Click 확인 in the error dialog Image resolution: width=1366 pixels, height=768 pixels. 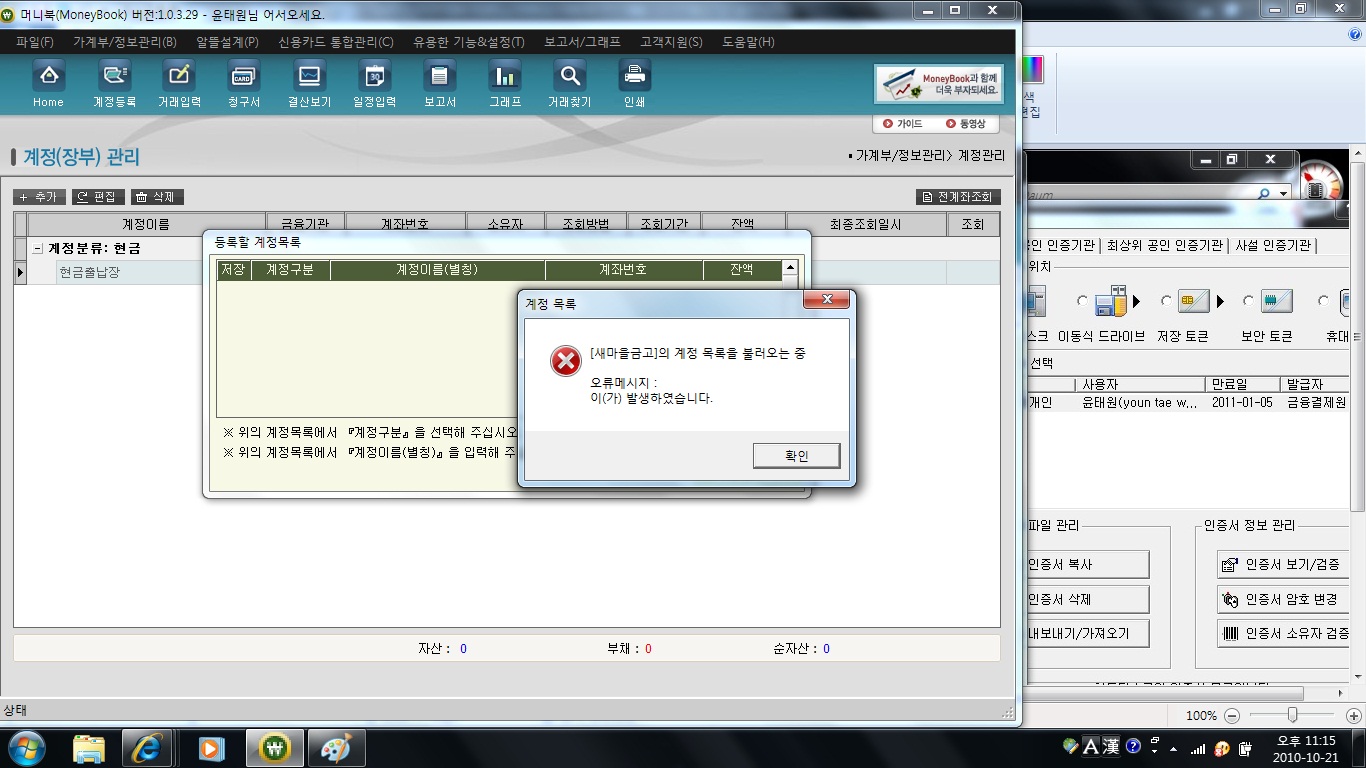[x=796, y=456]
